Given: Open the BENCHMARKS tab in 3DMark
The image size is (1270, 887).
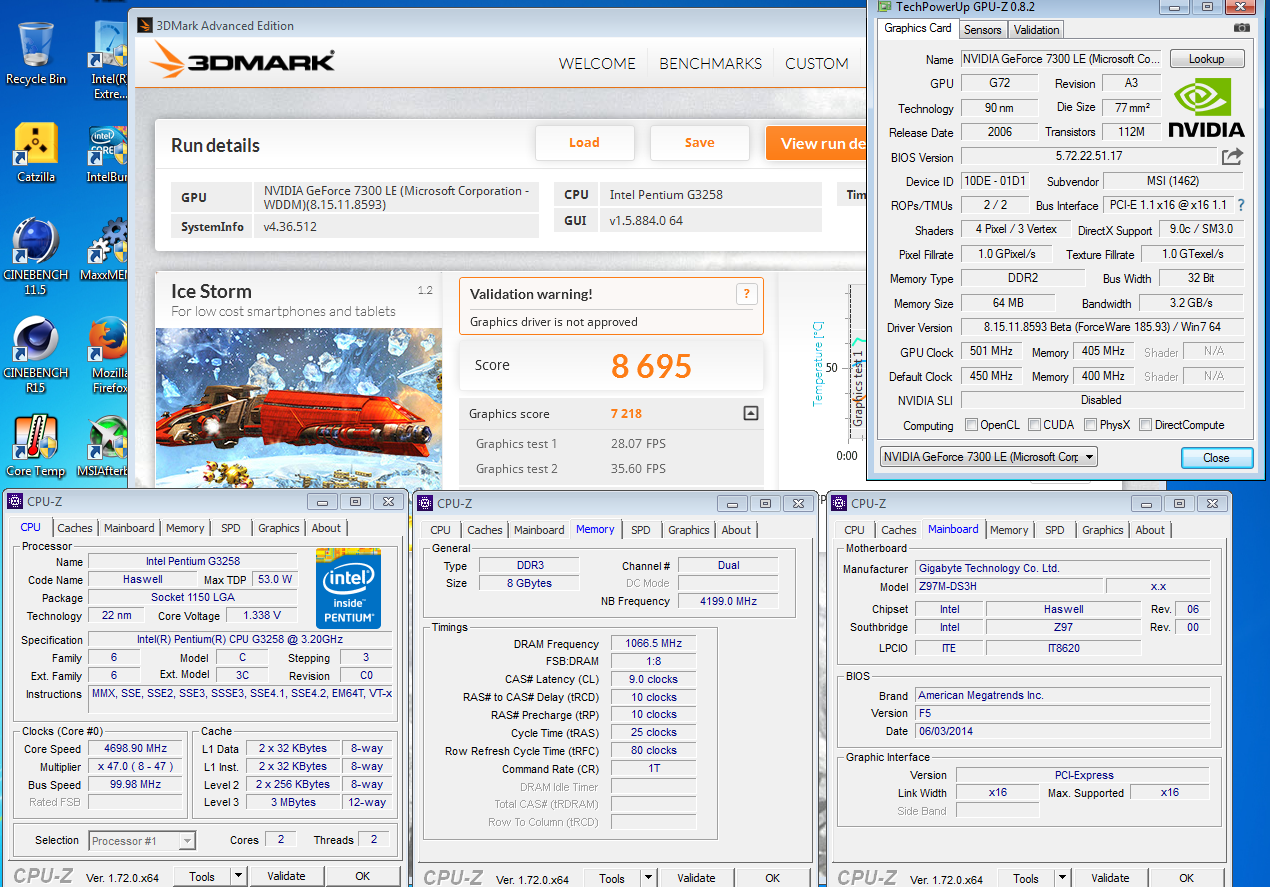Looking at the screenshot, I should coord(710,63).
